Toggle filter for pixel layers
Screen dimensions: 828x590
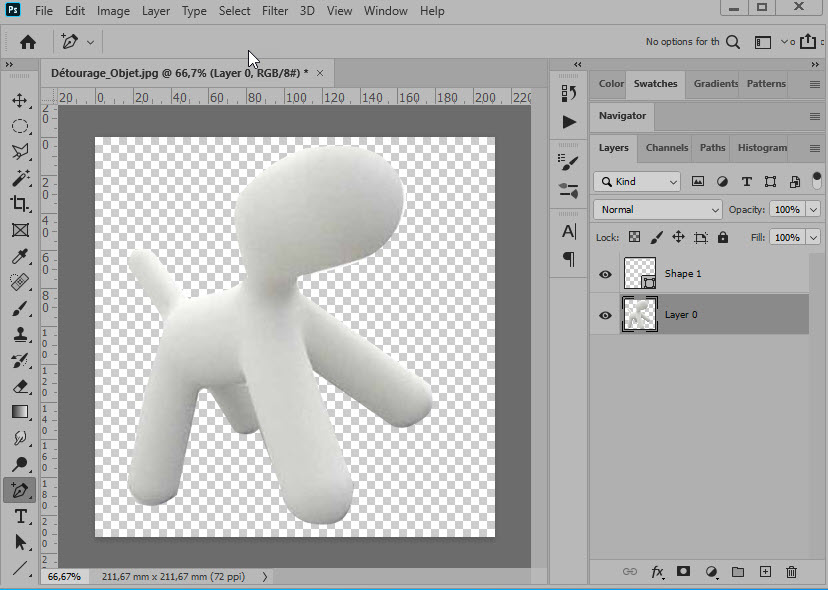[x=698, y=182]
